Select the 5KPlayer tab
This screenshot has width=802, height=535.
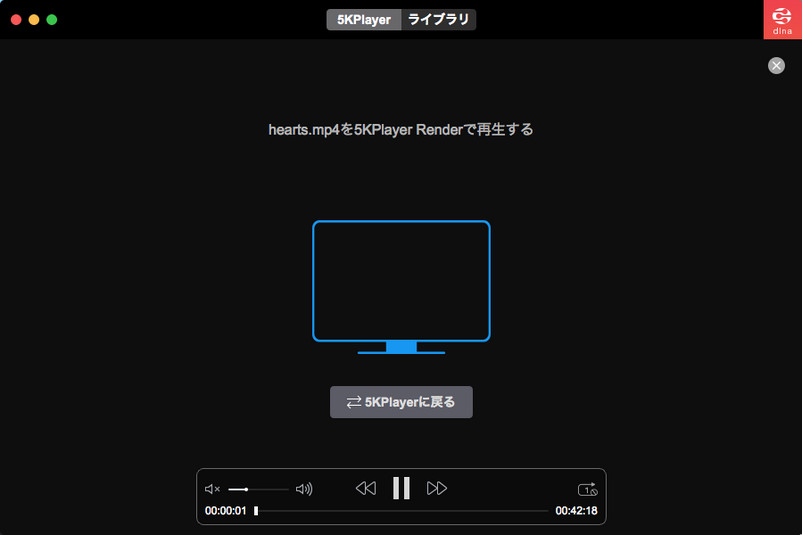pyautogui.click(x=364, y=19)
